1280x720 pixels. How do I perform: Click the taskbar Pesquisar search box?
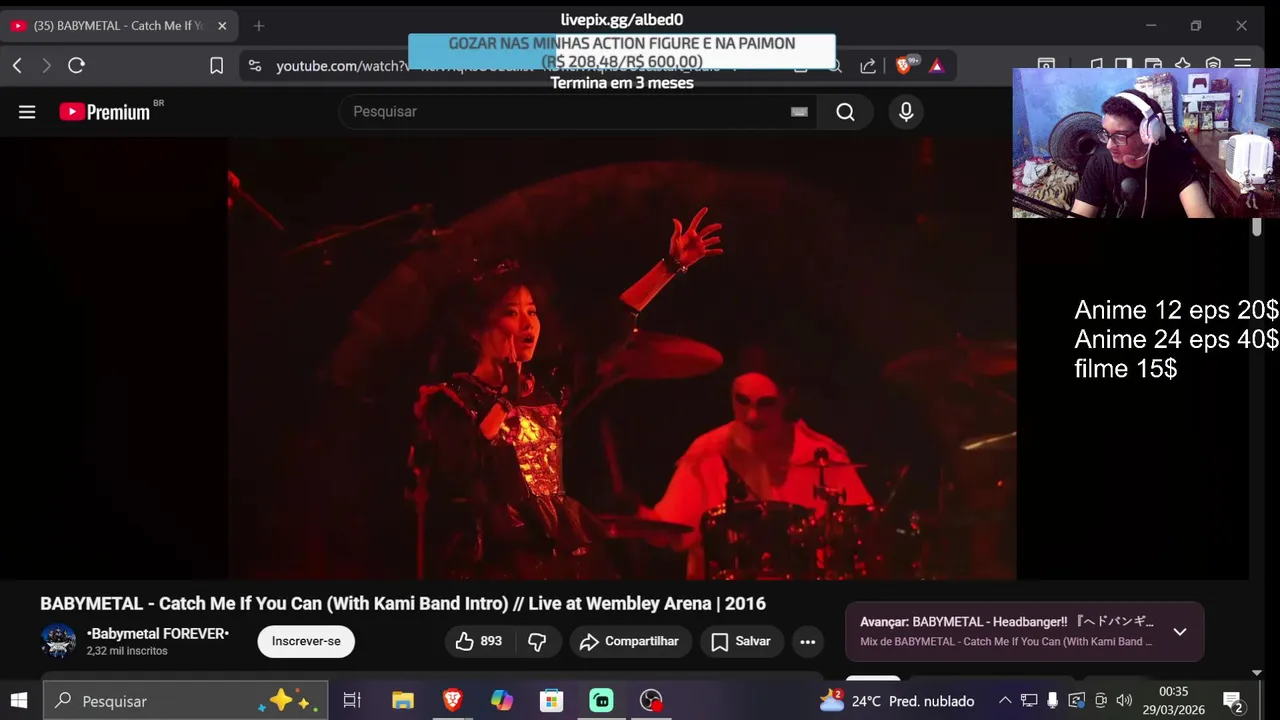[187, 701]
